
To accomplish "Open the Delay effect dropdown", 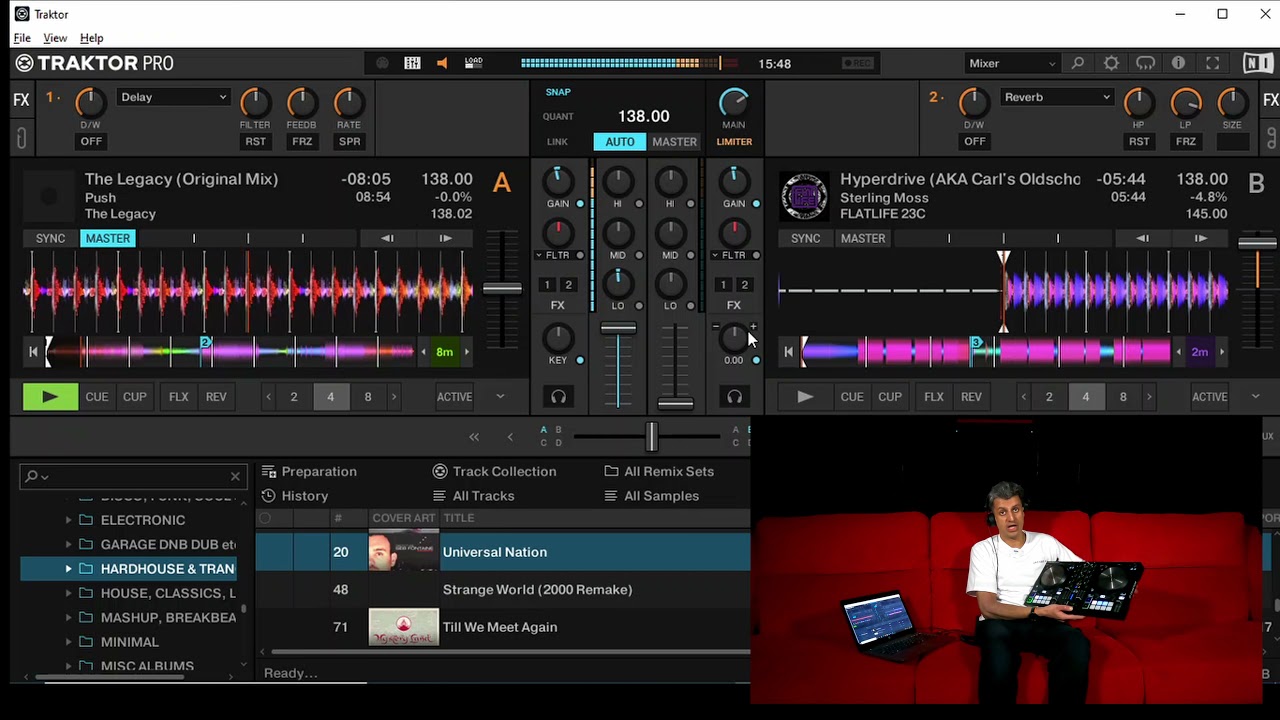I will (x=173, y=97).
